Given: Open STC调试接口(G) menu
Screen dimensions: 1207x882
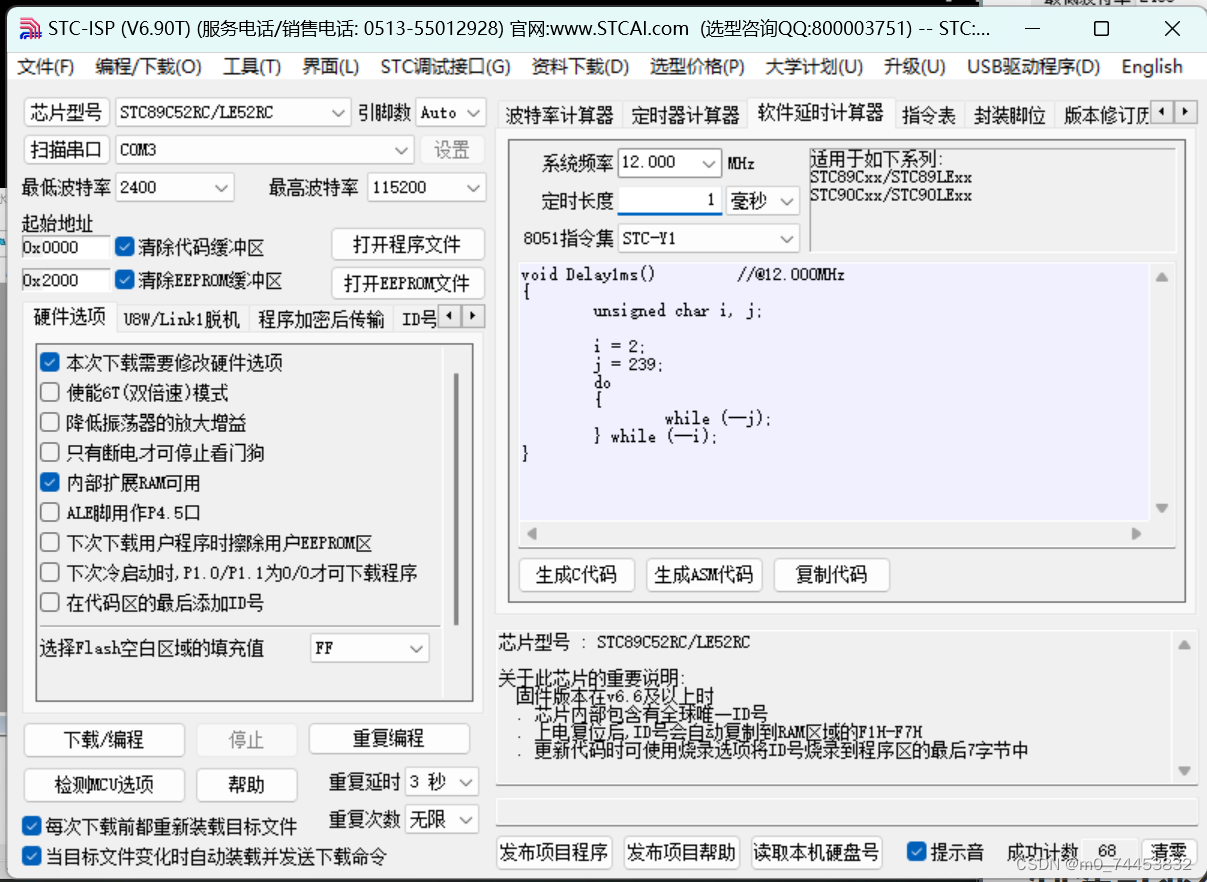Looking at the screenshot, I should (x=445, y=67).
